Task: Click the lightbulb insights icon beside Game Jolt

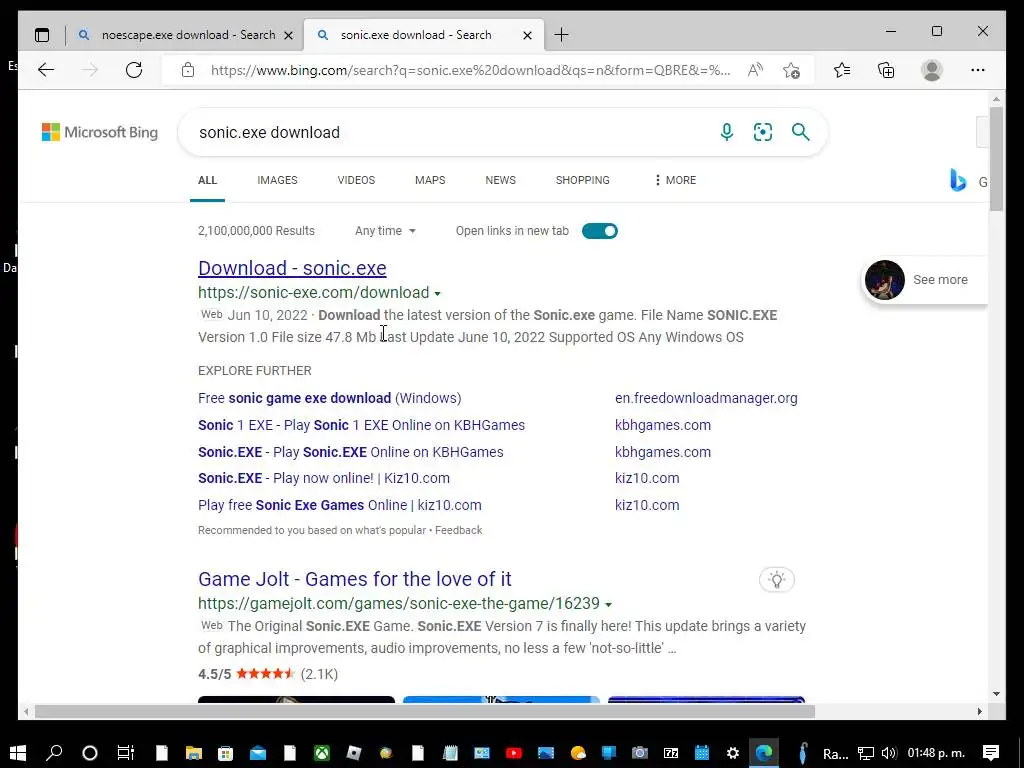Action: pyautogui.click(x=776, y=579)
